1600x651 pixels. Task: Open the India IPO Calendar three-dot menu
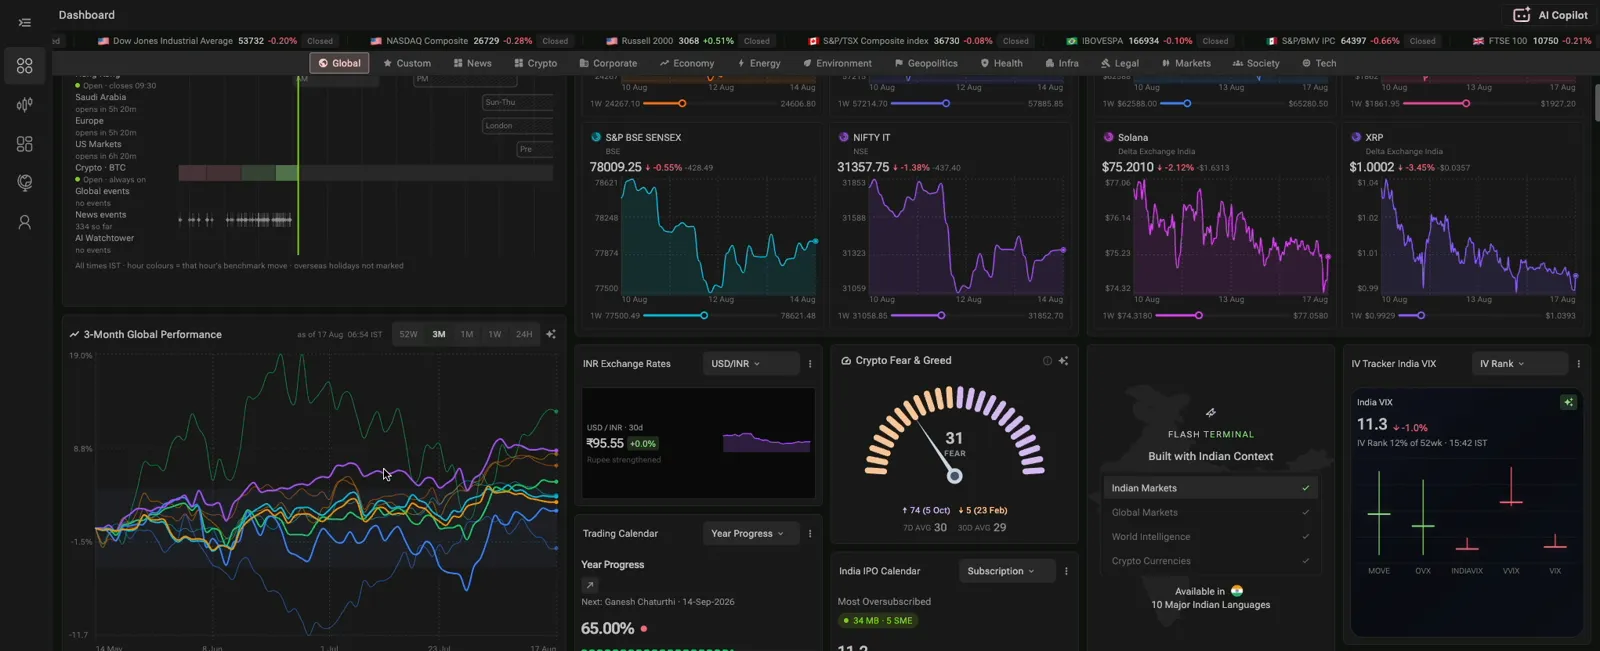[x=1066, y=571]
